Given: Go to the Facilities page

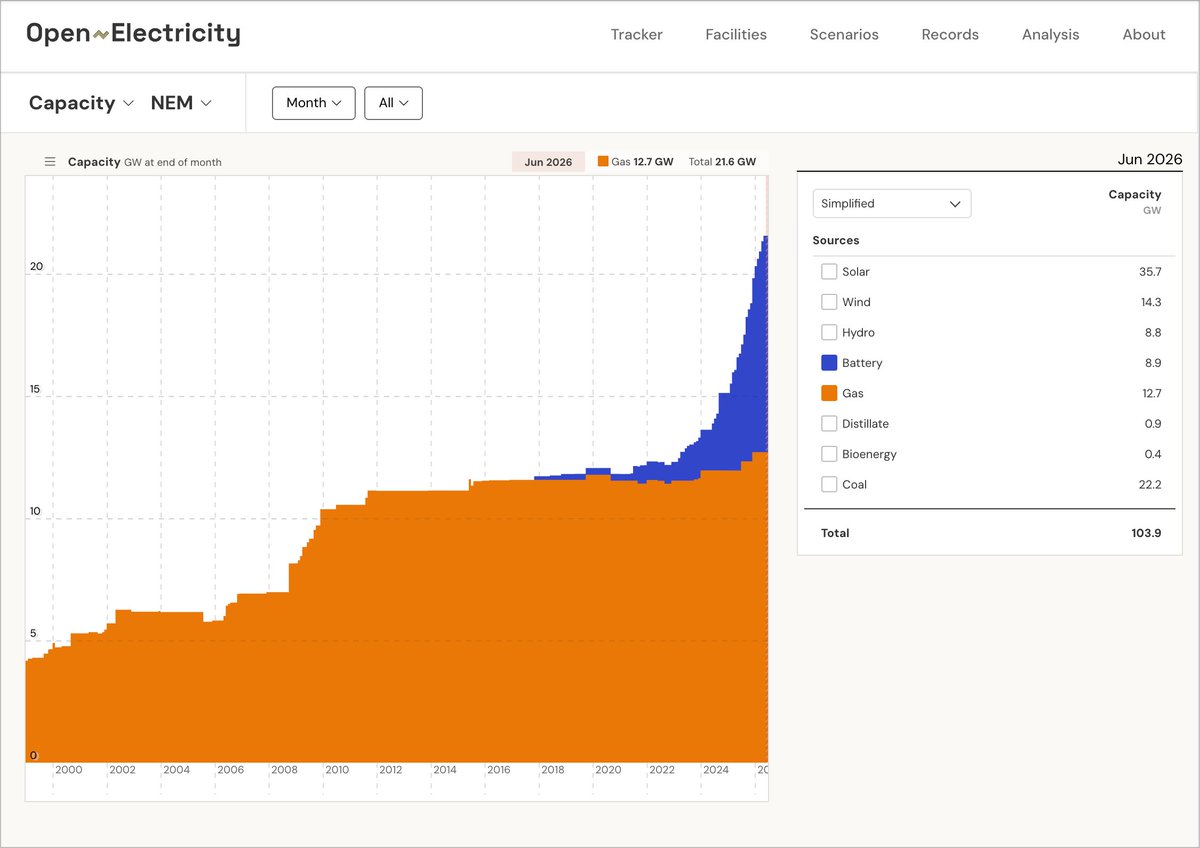Looking at the screenshot, I should pos(736,34).
